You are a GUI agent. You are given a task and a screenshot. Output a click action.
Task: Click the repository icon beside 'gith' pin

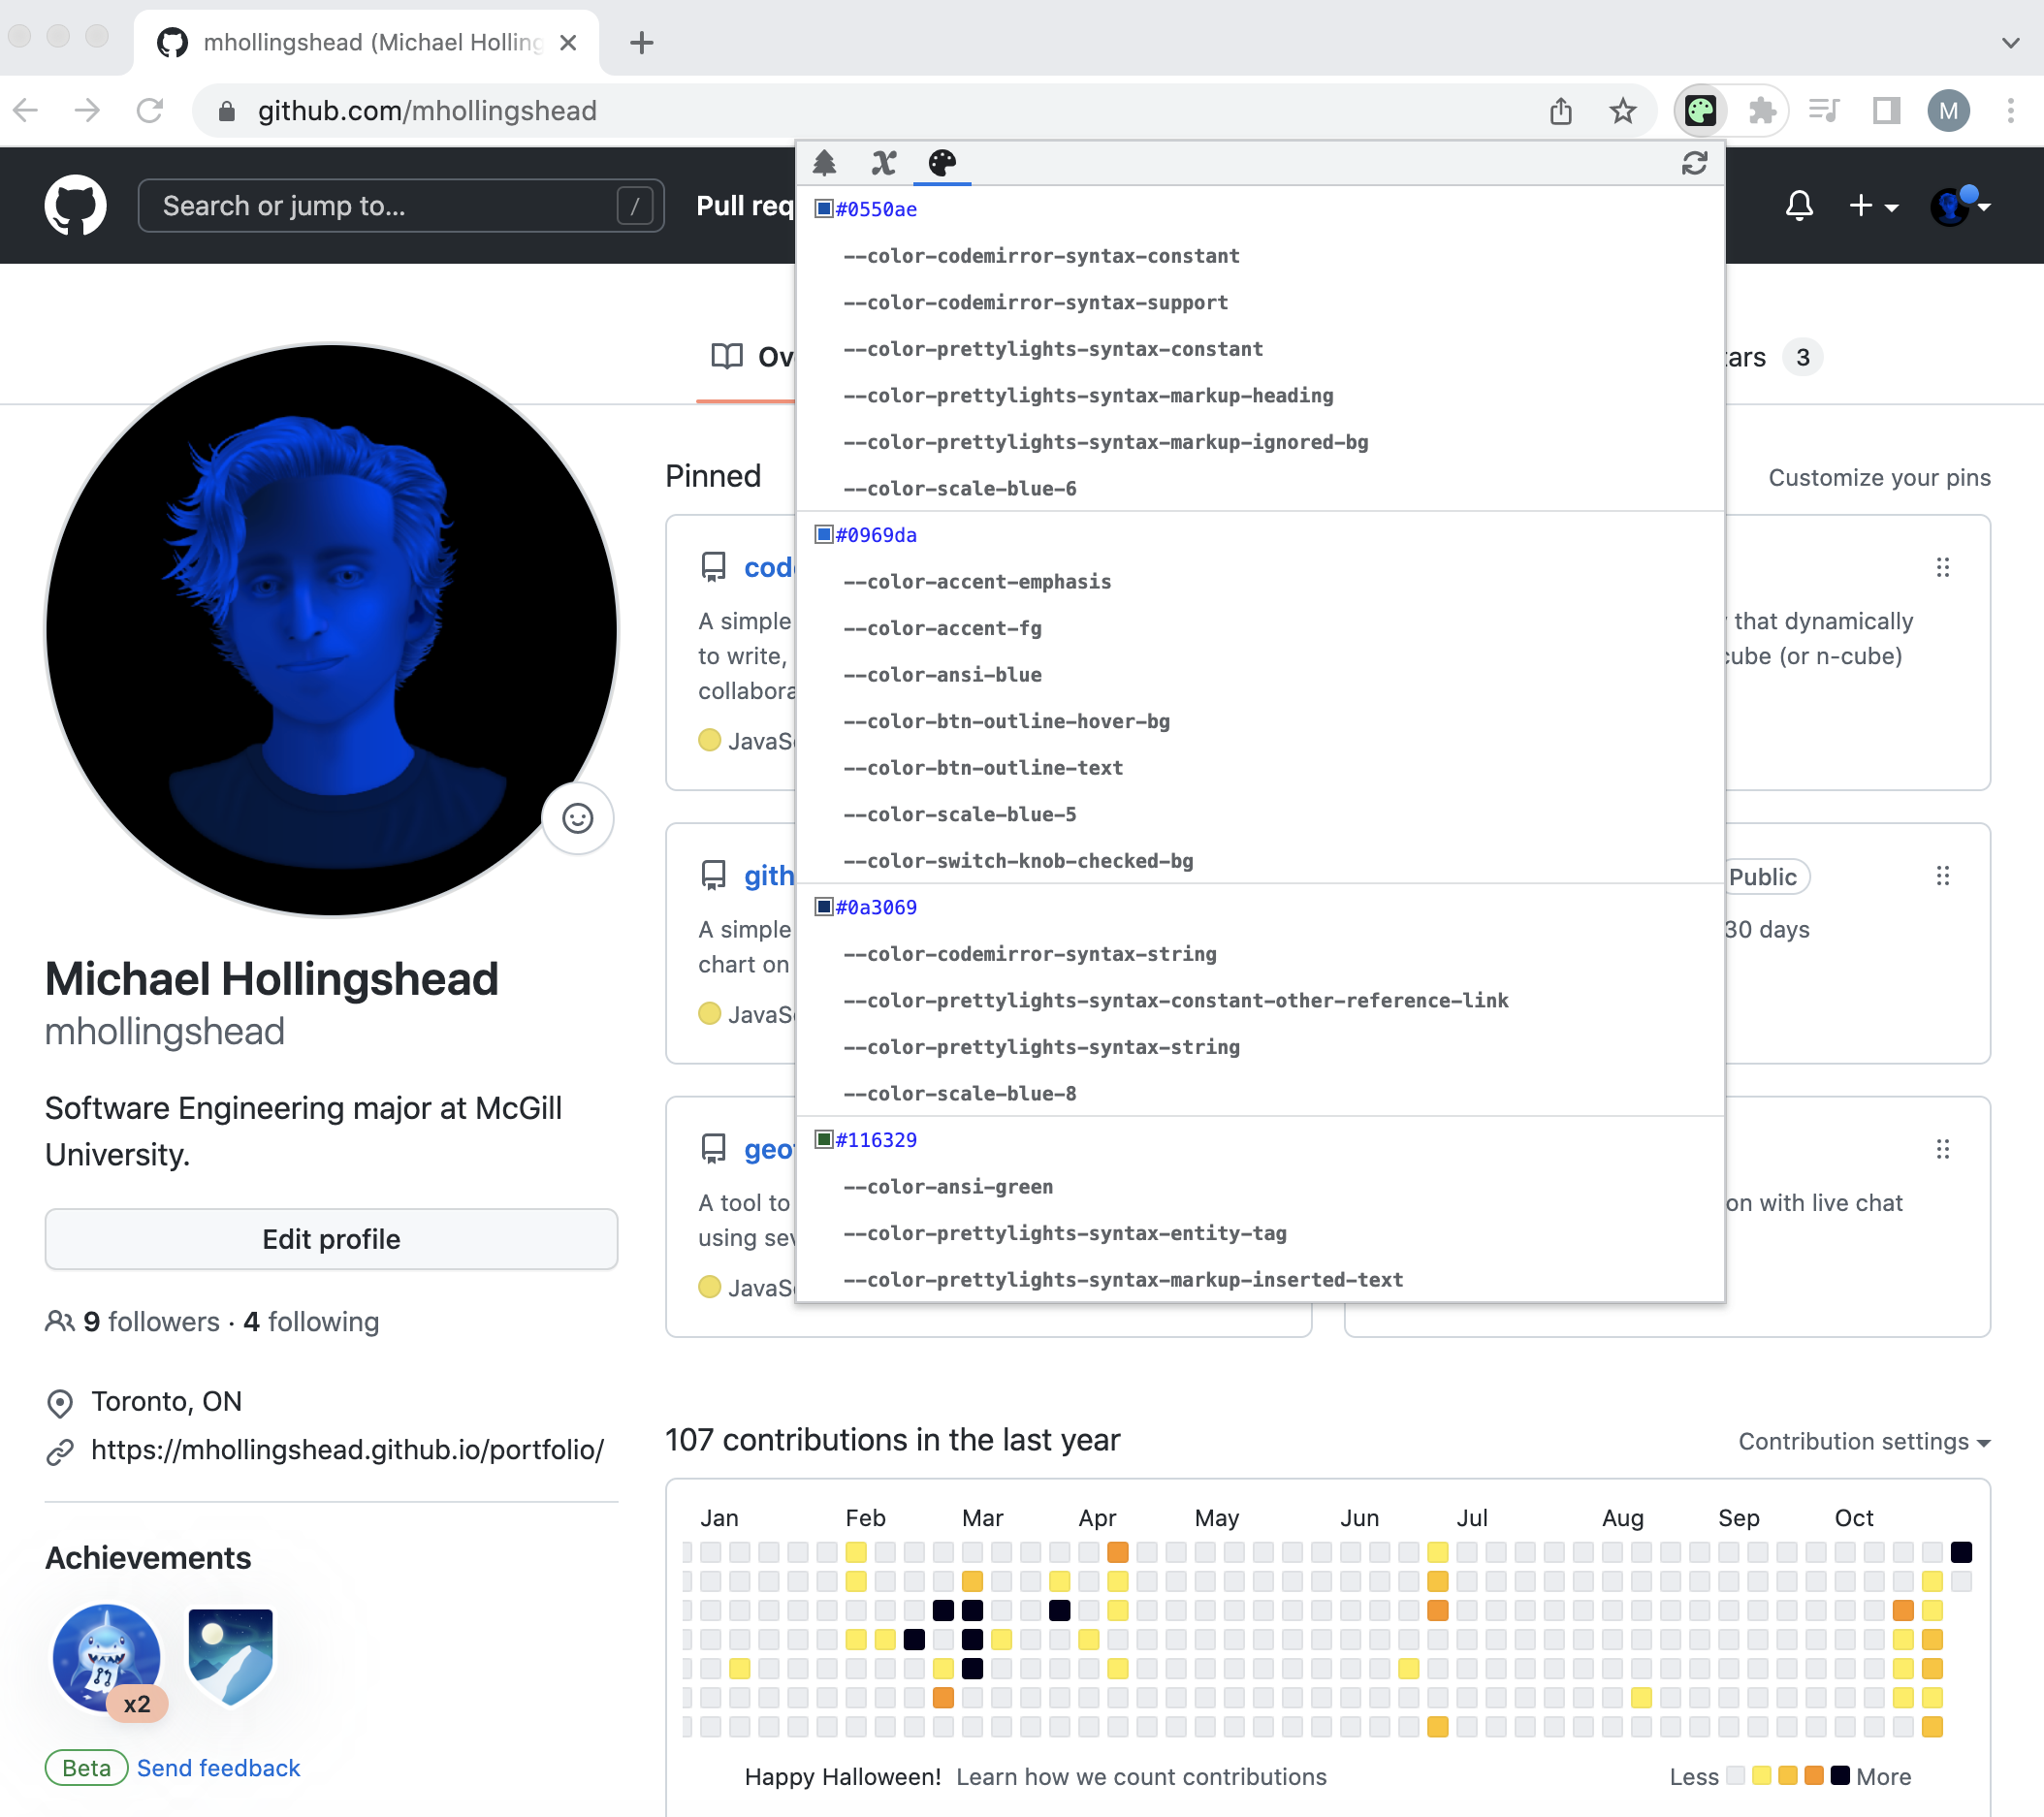coord(713,875)
